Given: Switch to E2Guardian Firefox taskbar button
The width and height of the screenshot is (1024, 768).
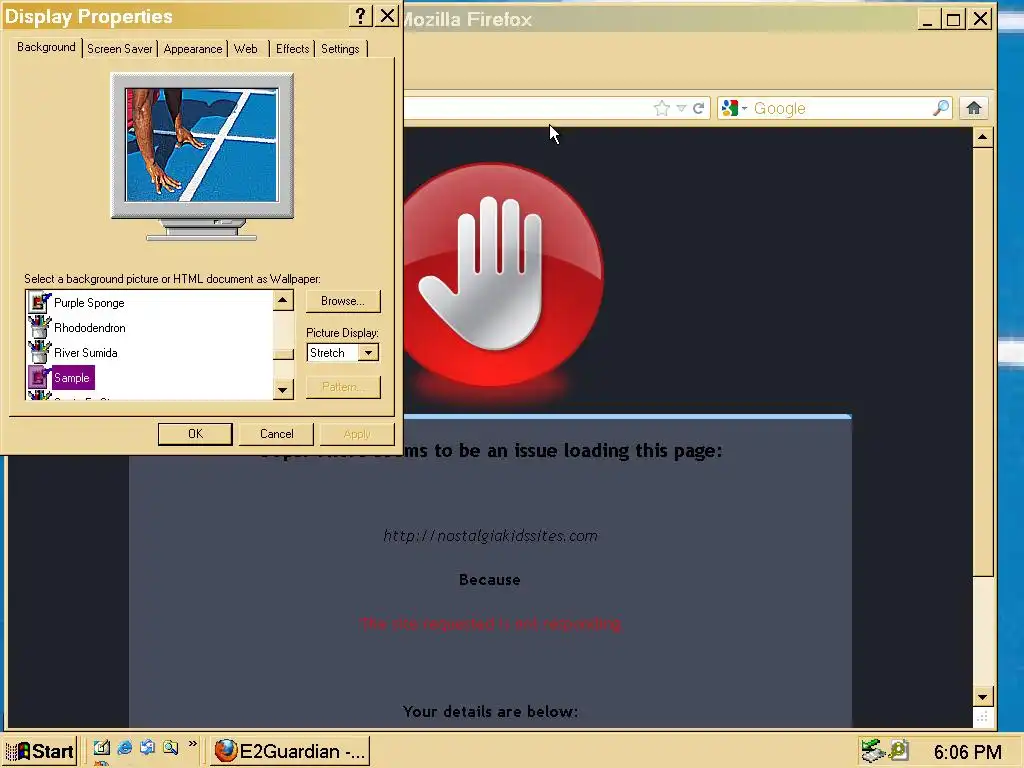Looking at the screenshot, I should 291,751.
